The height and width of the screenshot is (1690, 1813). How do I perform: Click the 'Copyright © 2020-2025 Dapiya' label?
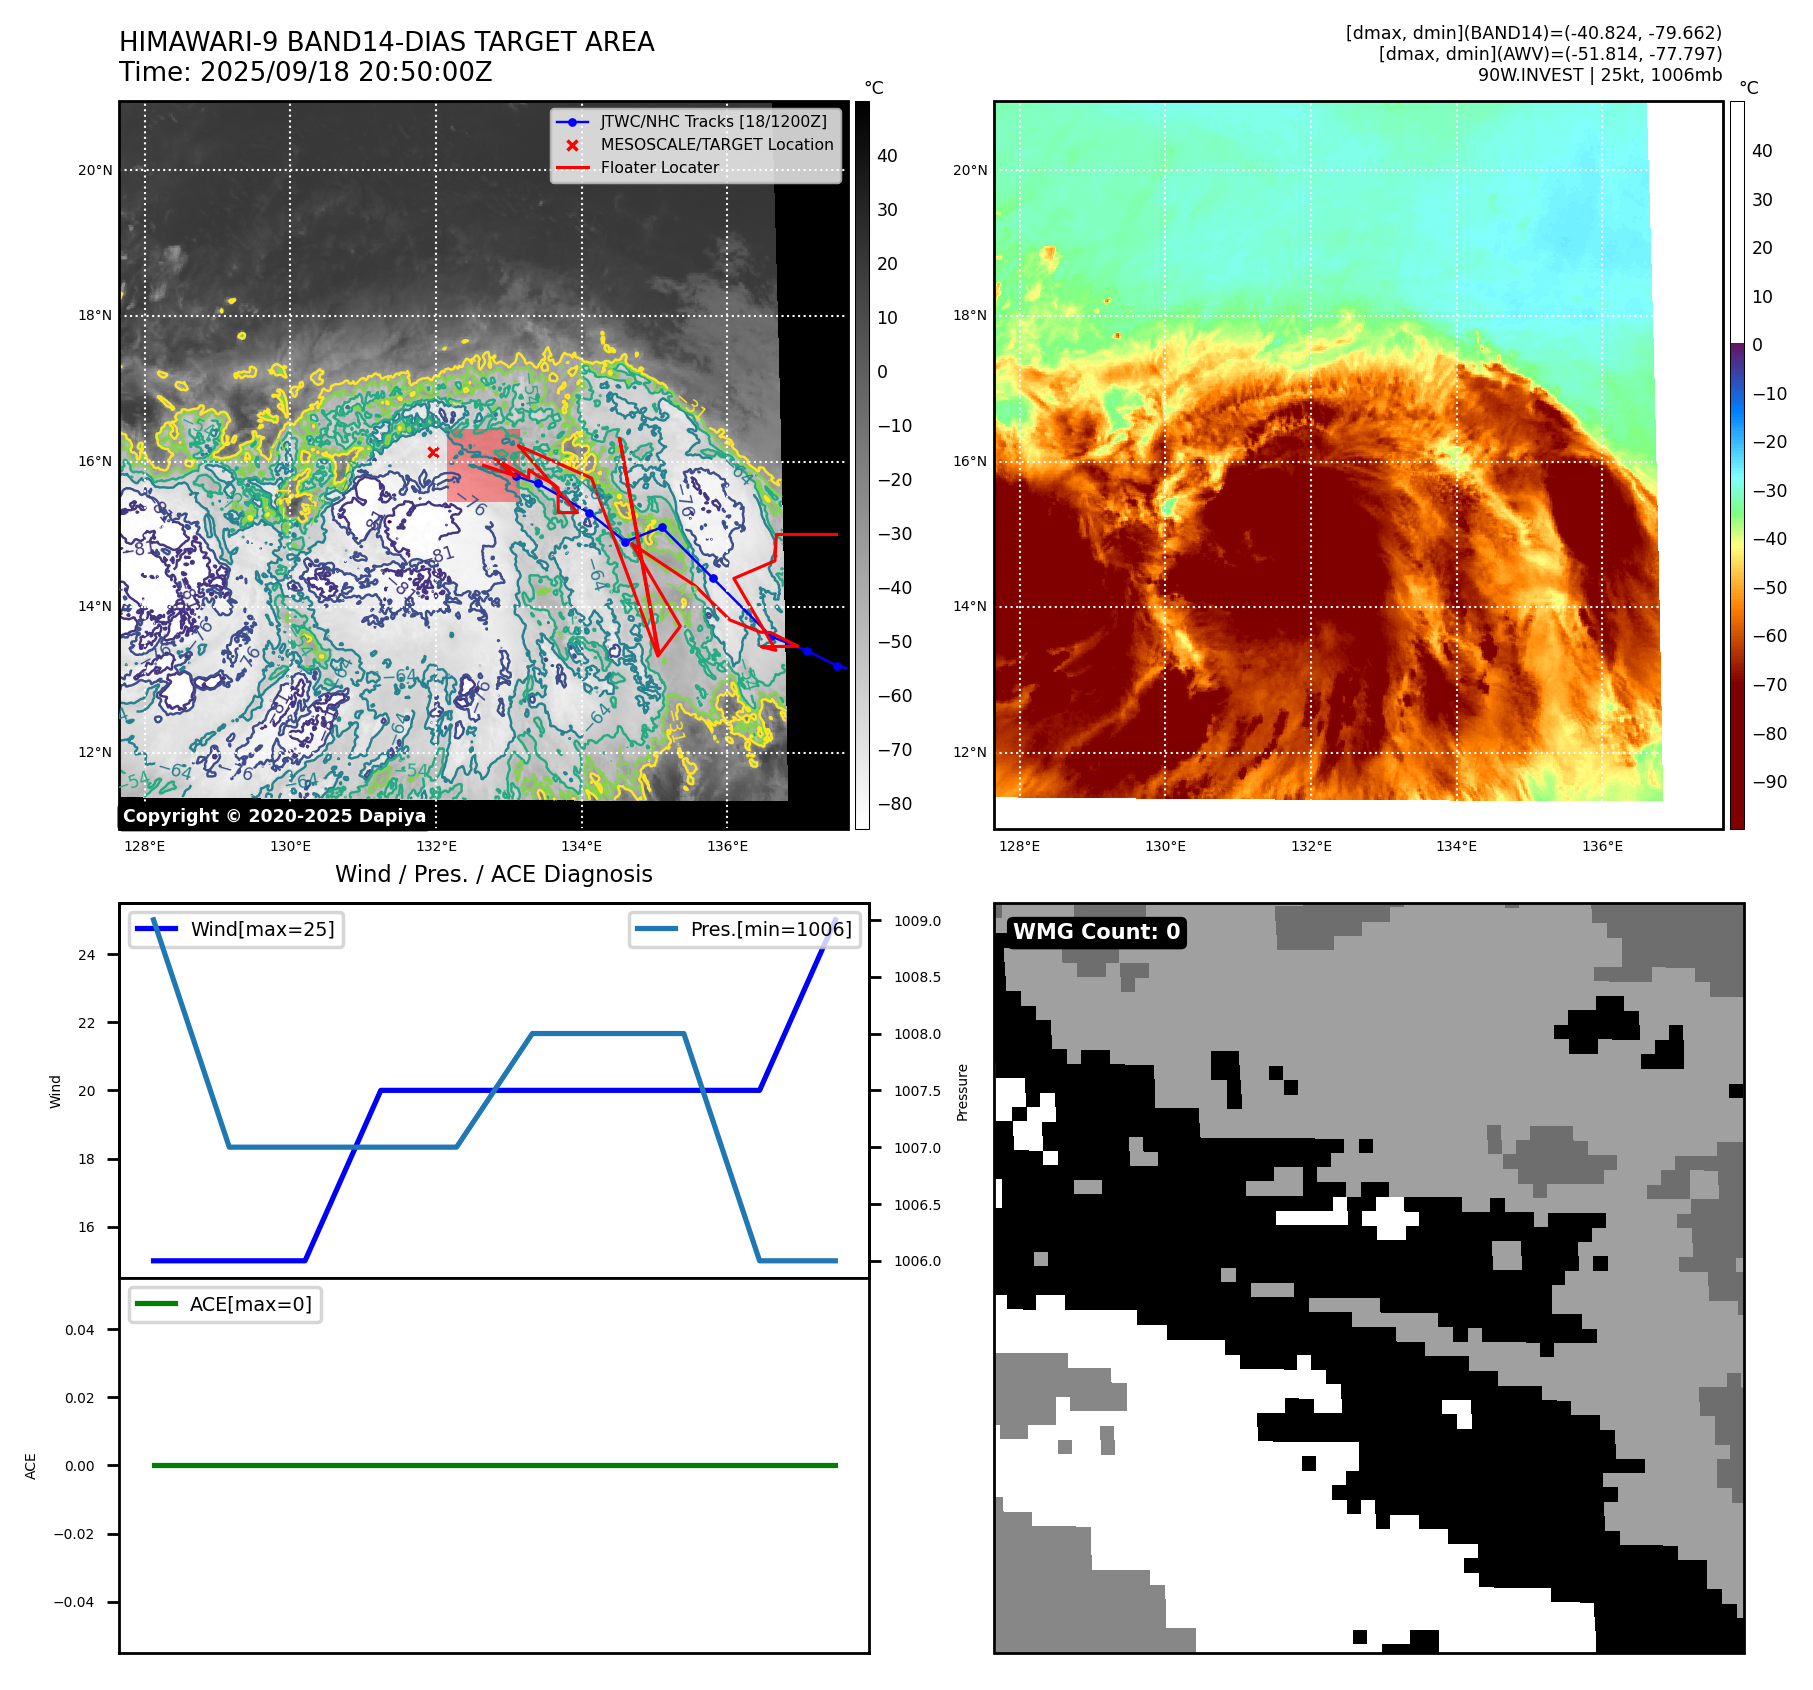pos(275,816)
